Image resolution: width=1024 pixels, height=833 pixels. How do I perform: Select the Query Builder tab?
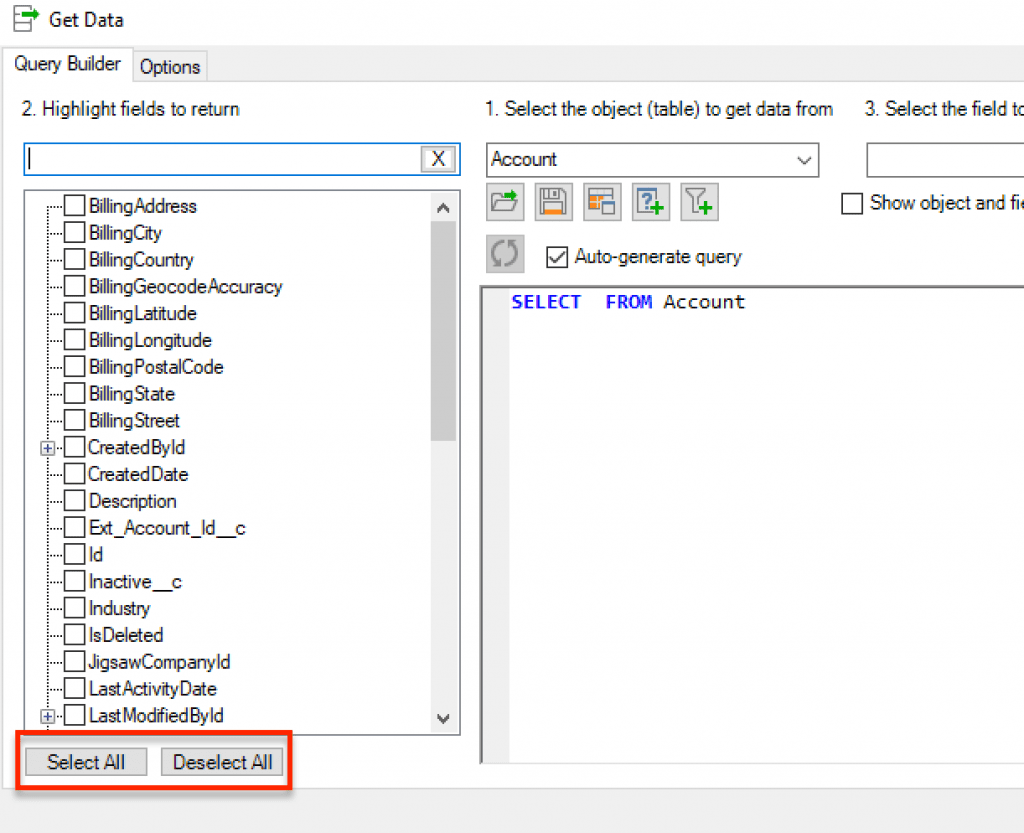pos(68,64)
